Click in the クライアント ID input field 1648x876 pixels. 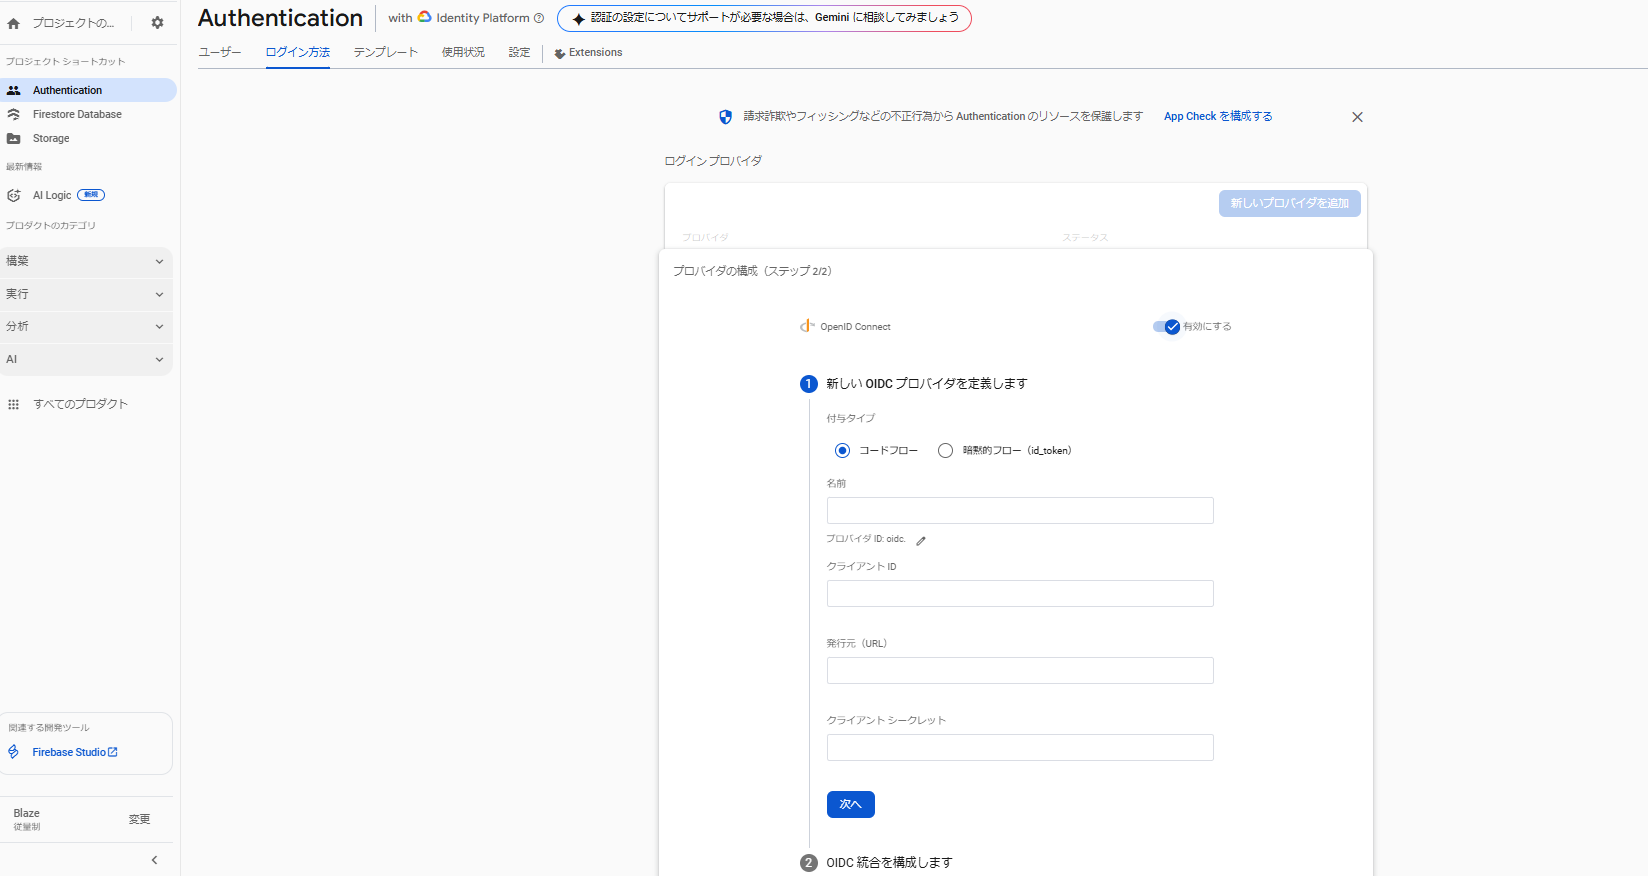(x=1020, y=594)
